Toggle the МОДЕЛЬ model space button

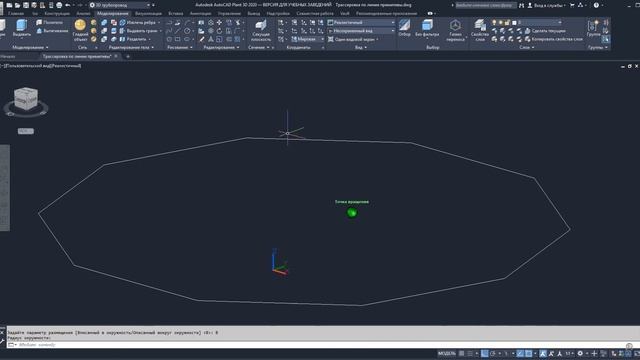coord(447,353)
